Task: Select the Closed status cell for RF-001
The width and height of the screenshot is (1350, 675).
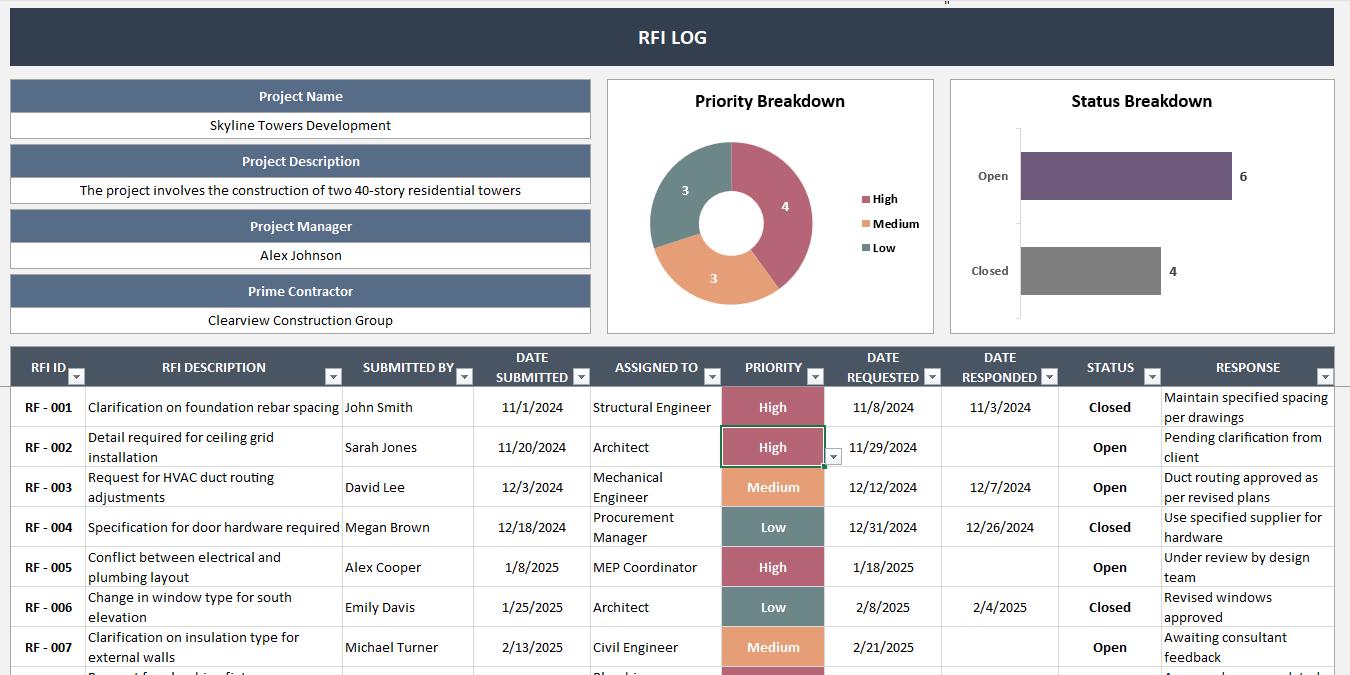Action: point(1110,407)
